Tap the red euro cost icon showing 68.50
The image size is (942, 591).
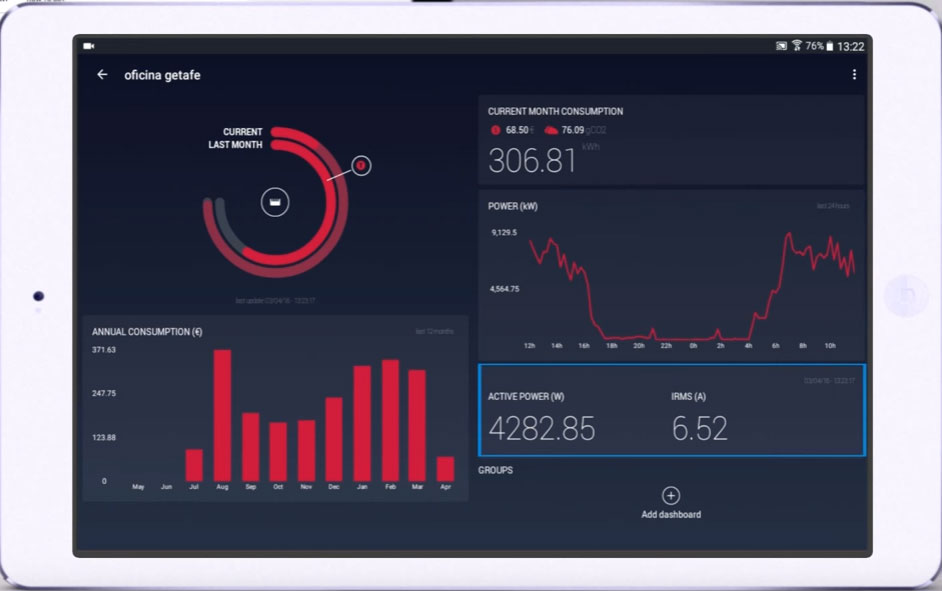coord(496,129)
